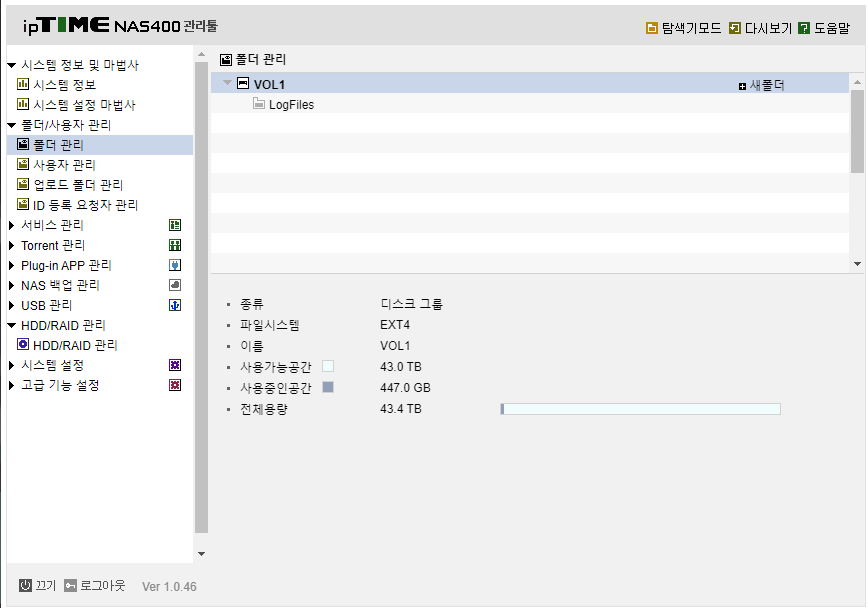Click the 폴더 관리 panel title icon
868x608 pixels.
(x=226, y=60)
